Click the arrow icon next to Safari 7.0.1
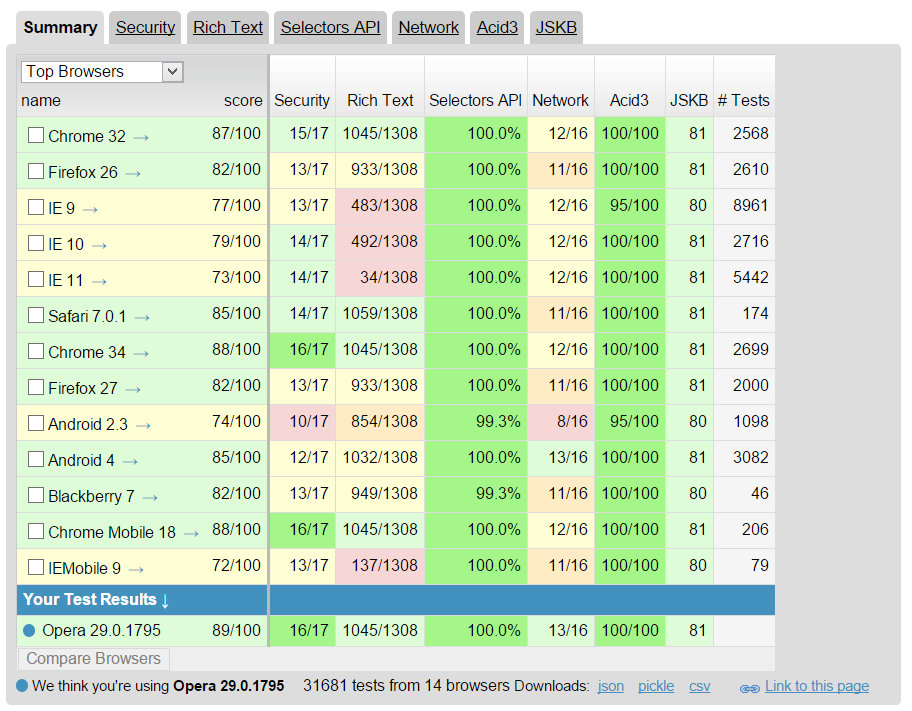The image size is (912, 711). click(142, 318)
